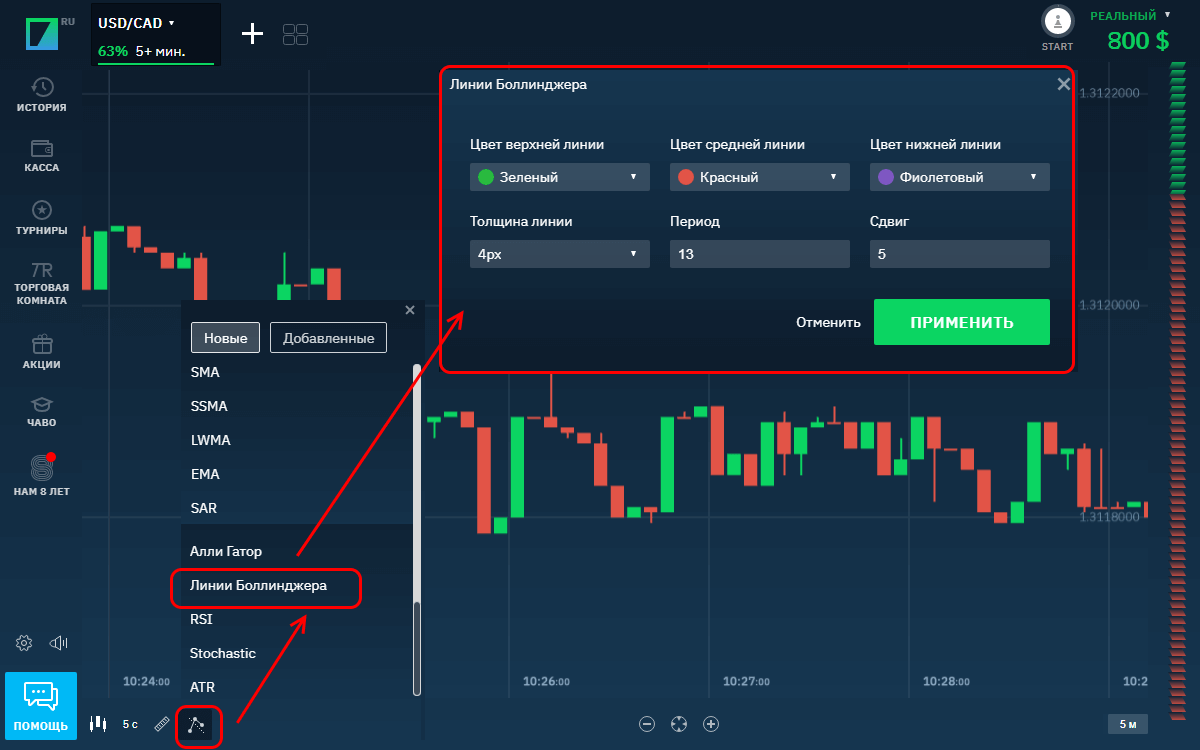Open the Акции gift icon
Screen dimensions: 1200x750
[x=42, y=345]
